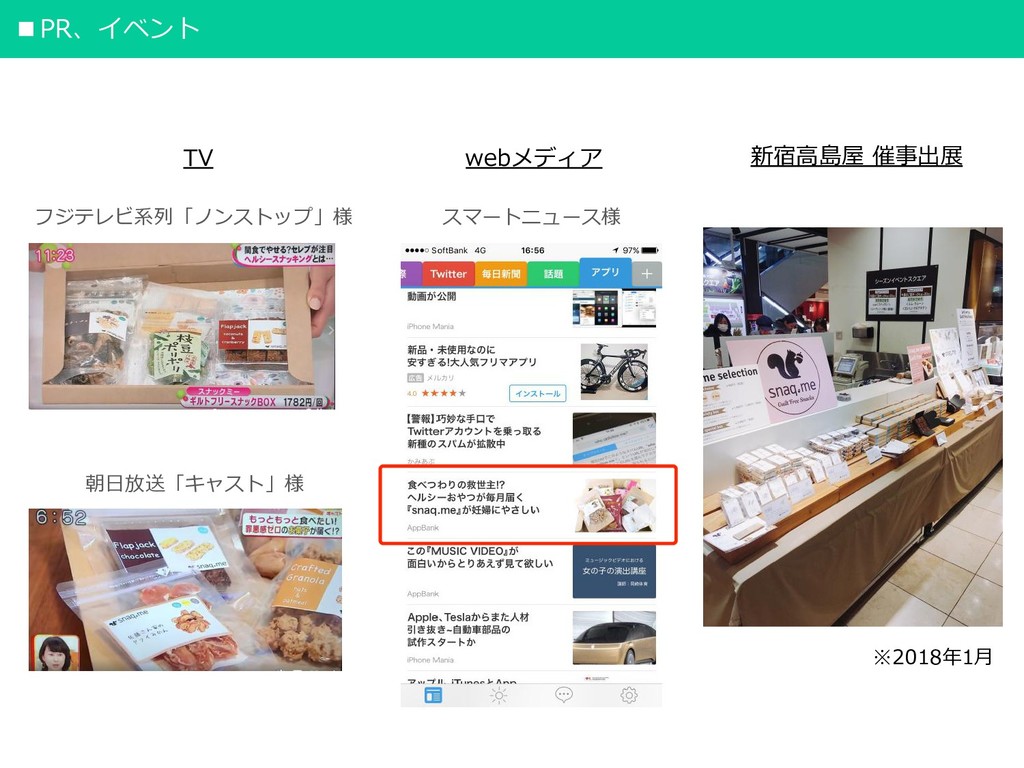Open the chat bubble icon in bottom bar
The height and width of the screenshot is (768, 1024).
pyautogui.click(x=564, y=695)
